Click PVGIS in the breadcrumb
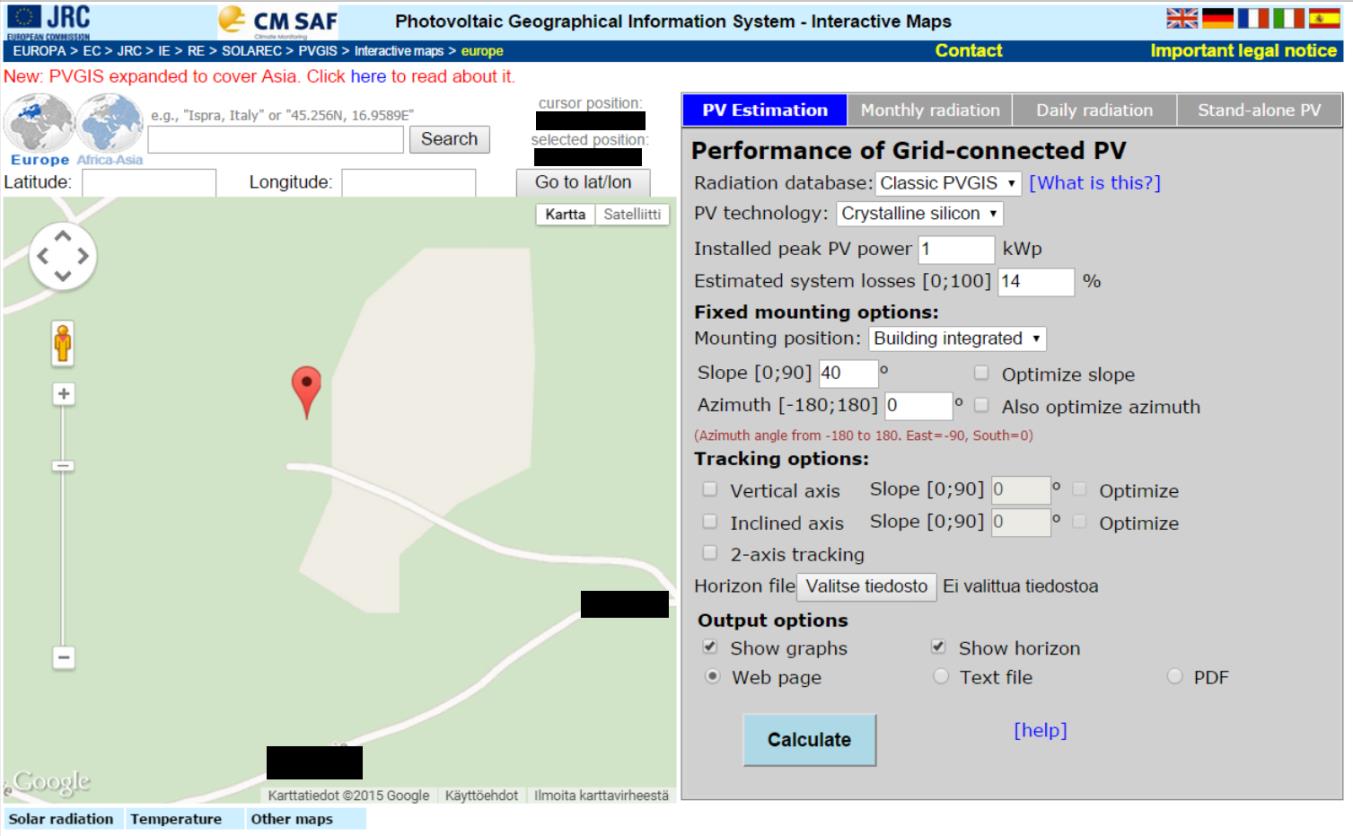 pyautogui.click(x=317, y=51)
